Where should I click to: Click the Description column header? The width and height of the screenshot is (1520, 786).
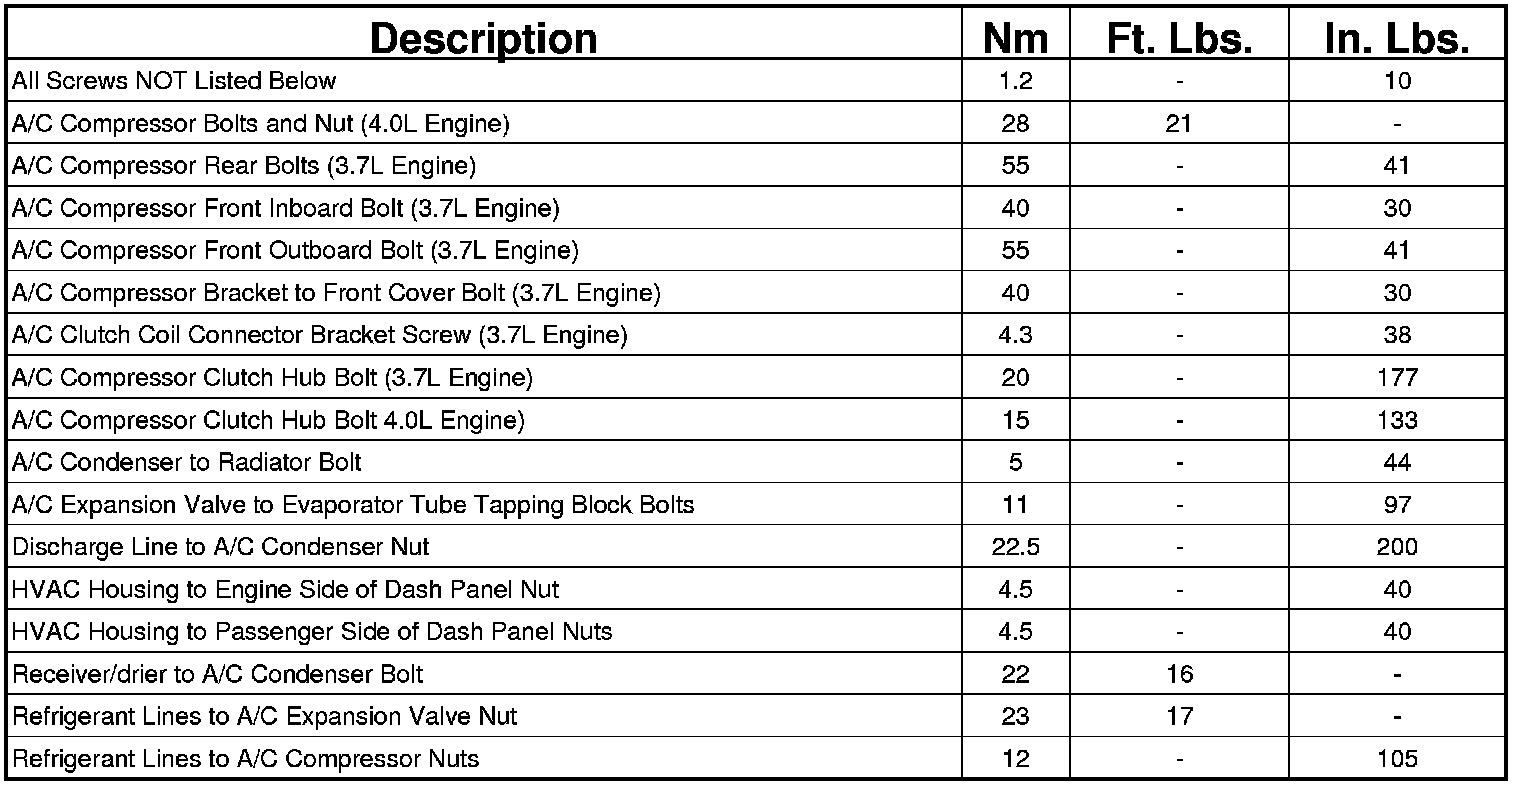(x=483, y=38)
